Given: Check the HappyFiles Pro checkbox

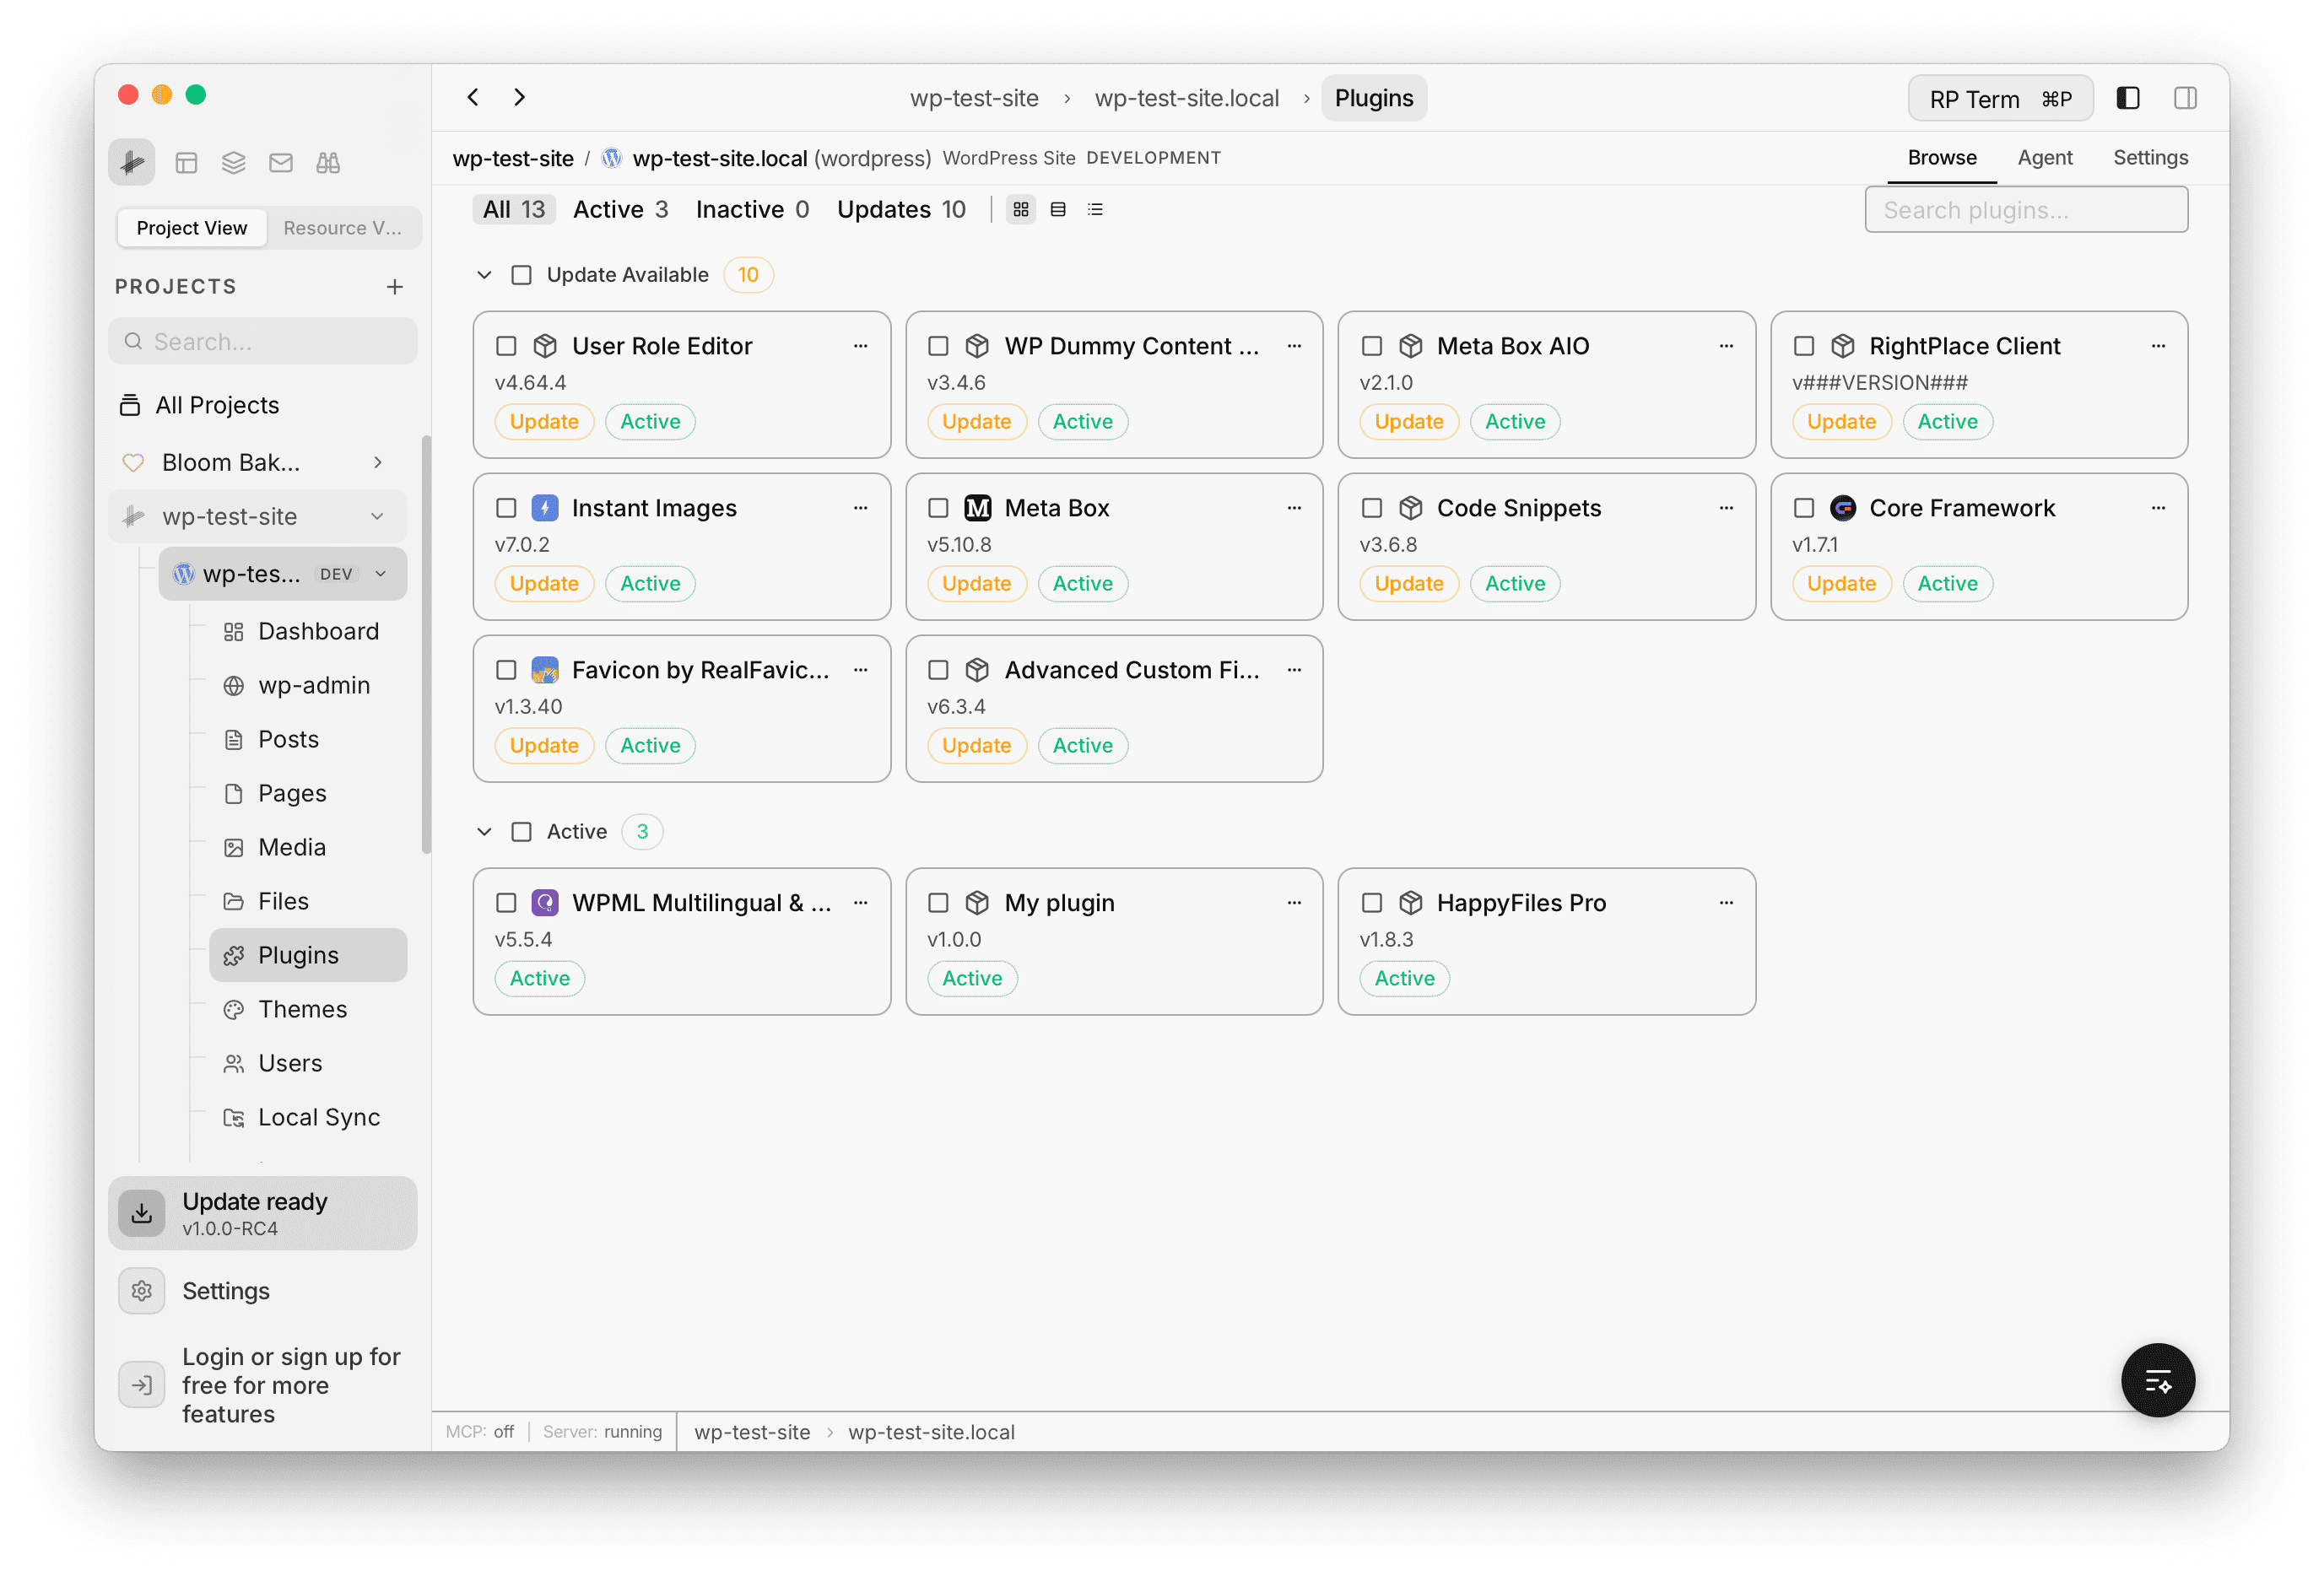Looking at the screenshot, I should click(1371, 901).
